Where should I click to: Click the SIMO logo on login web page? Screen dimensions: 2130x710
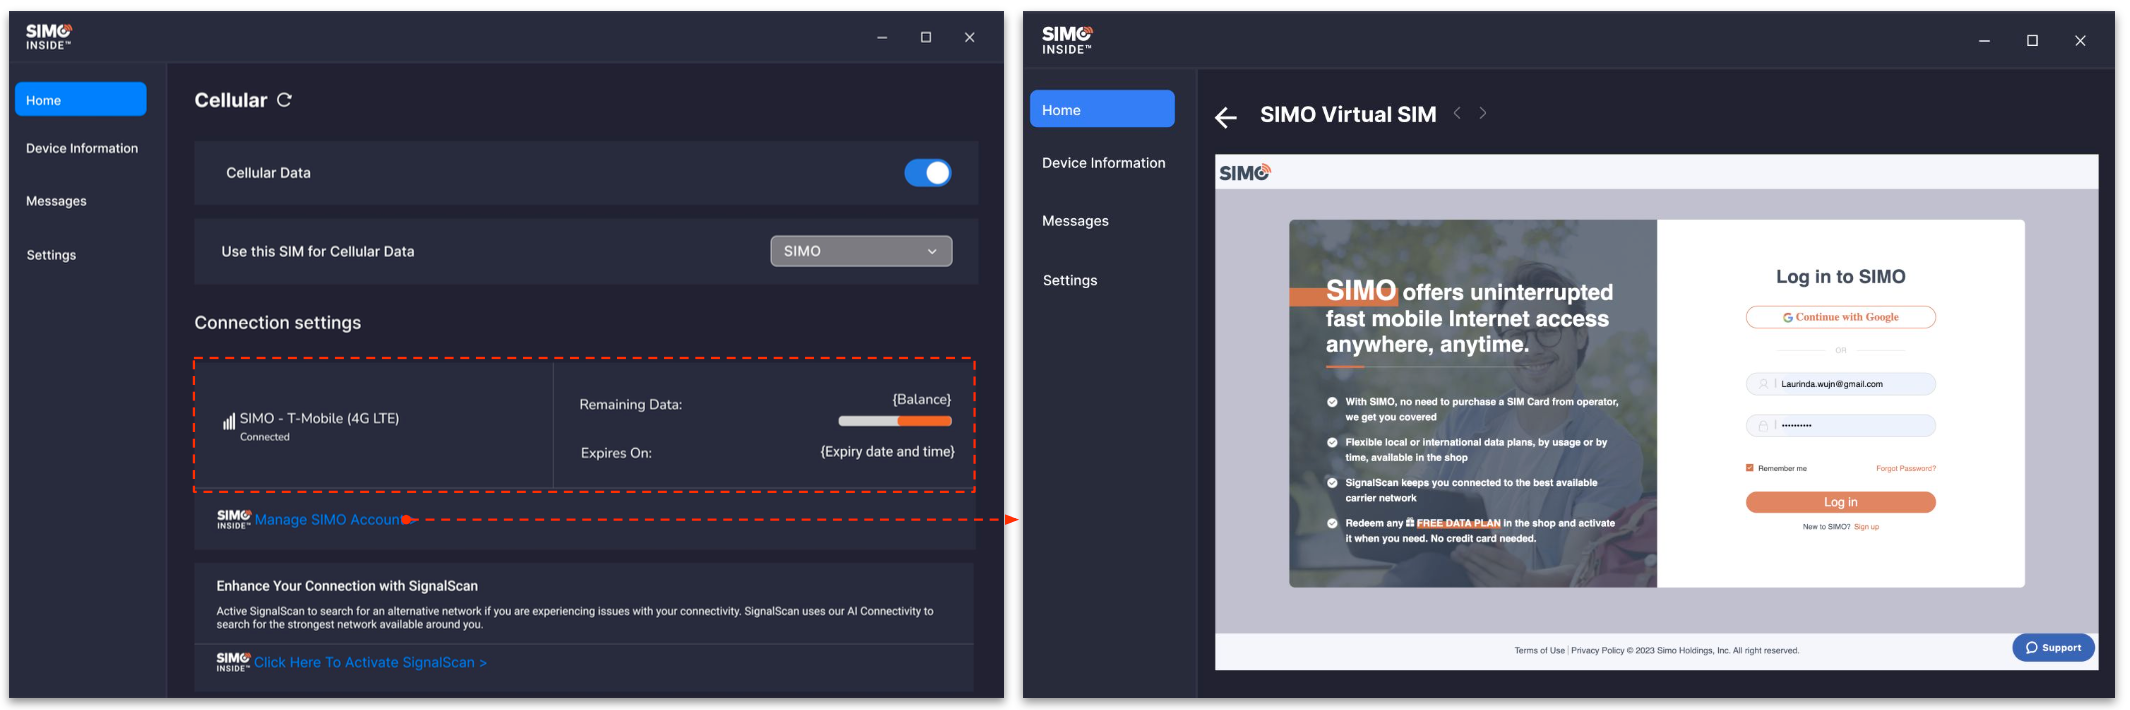coord(1245,172)
